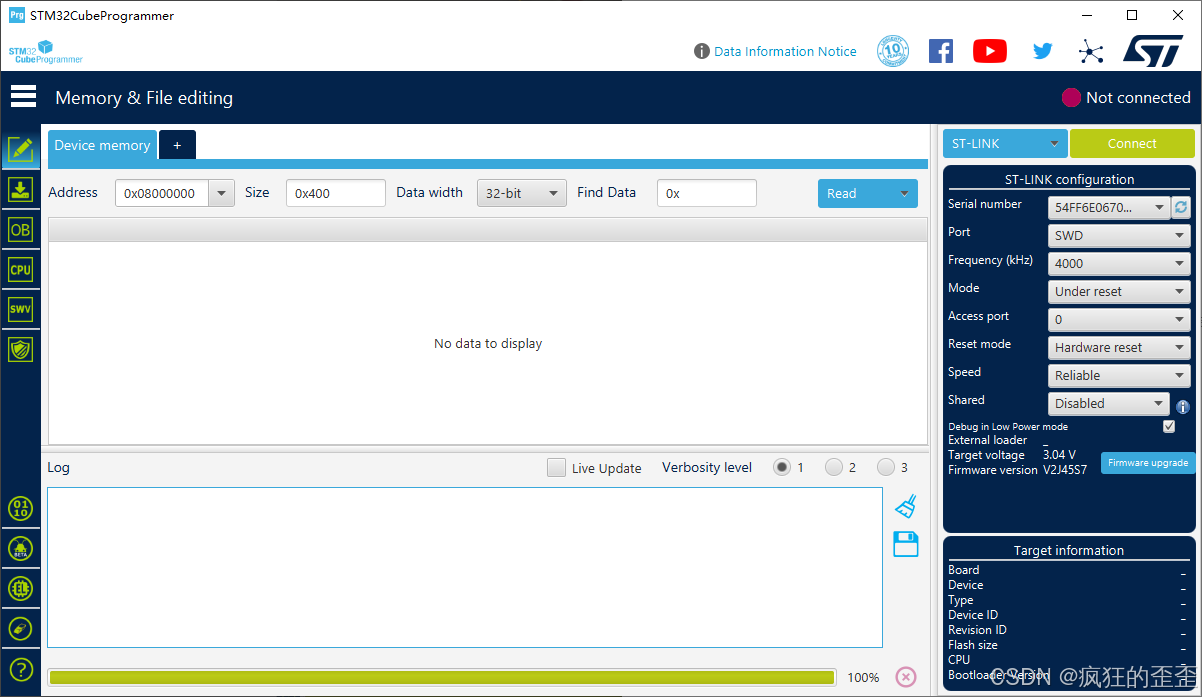Open the Facebook page icon
1202x697 pixels.
(941, 51)
